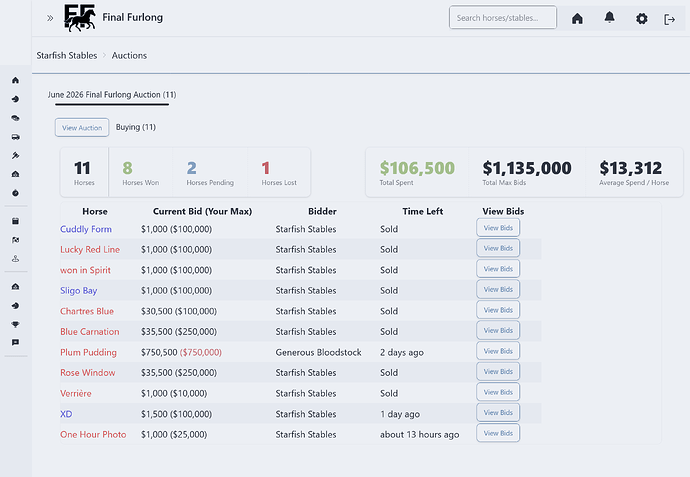The width and height of the screenshot is (690, 477).
Task: Switch to the Buying (11) tab
Action: [136, 127]
